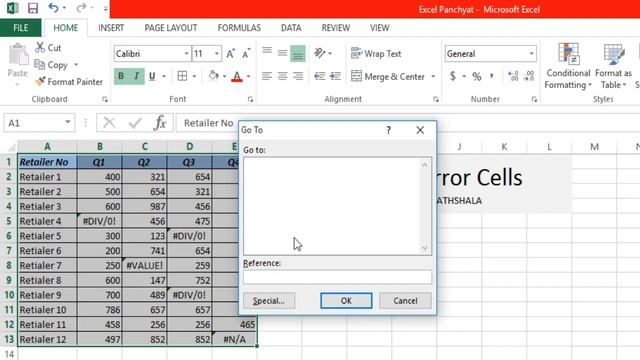Open Format as Table gallery
Viewport: 640px width, 360px height.
(613, 66)
